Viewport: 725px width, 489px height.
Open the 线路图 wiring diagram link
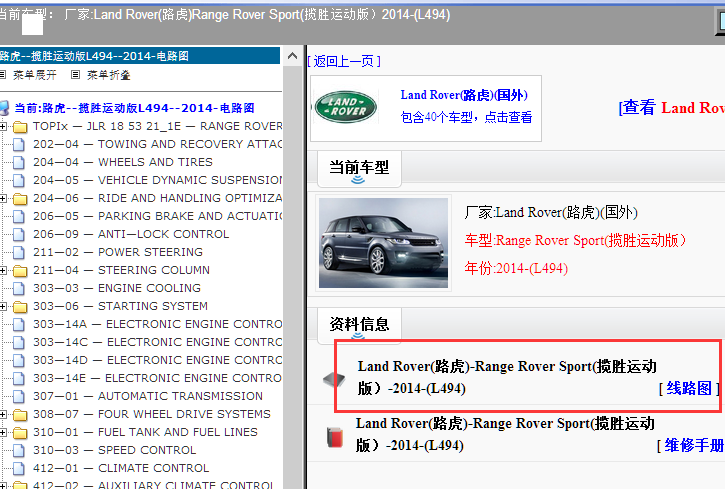(689, 388)
